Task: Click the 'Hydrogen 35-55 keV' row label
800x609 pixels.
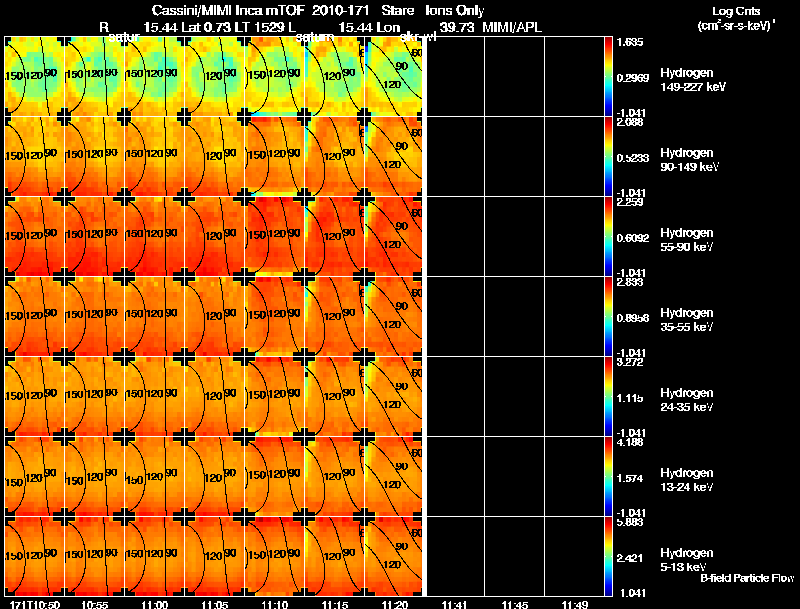Action: coord(687,320)
